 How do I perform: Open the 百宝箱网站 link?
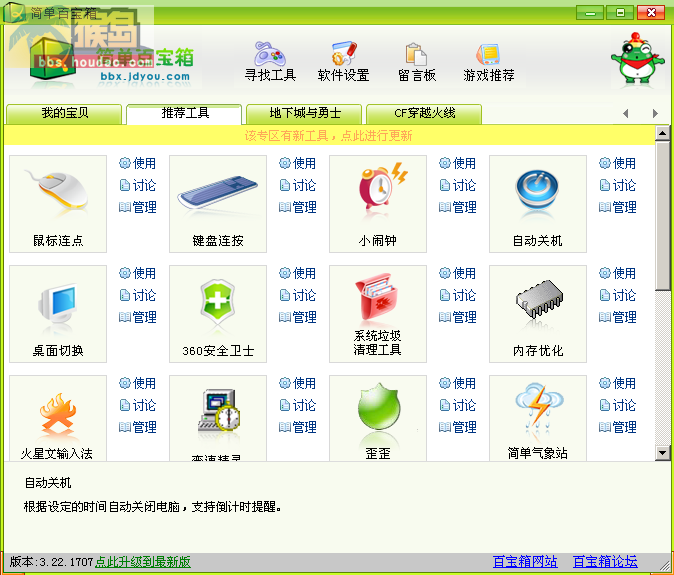coord(525,562)
